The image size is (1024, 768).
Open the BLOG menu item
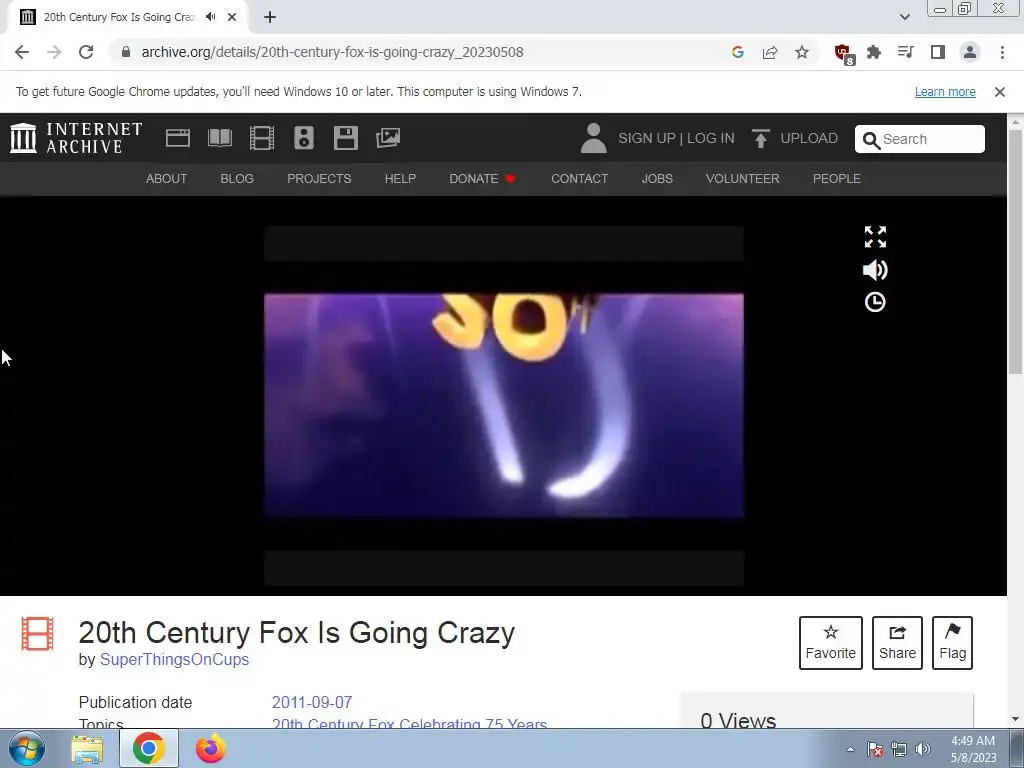pos(237,178)
